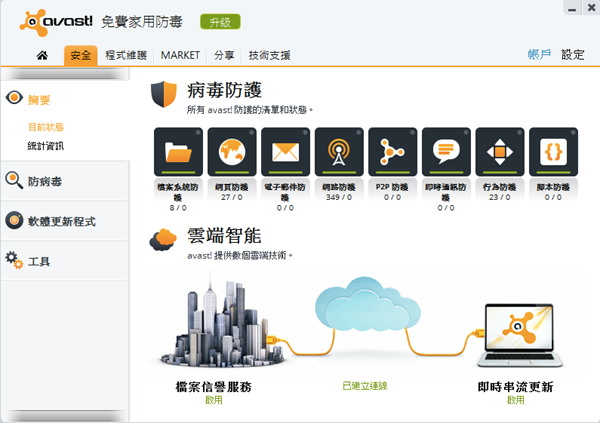Select 目前狀態 under 摘要
Viewport: 600px width, 423px height.
point(46,127)
